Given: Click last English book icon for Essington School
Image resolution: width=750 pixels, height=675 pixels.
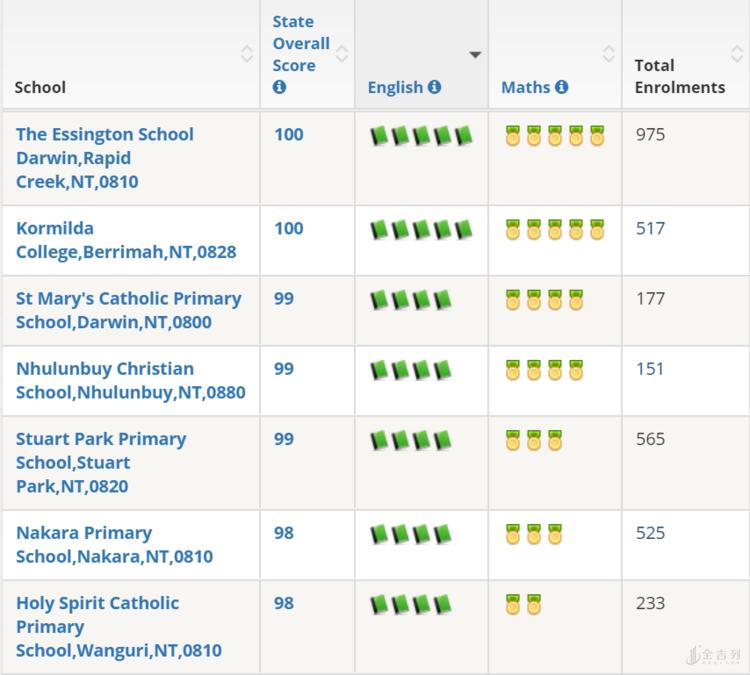Looking at the screenshot, I should click(x=463, y=136).
